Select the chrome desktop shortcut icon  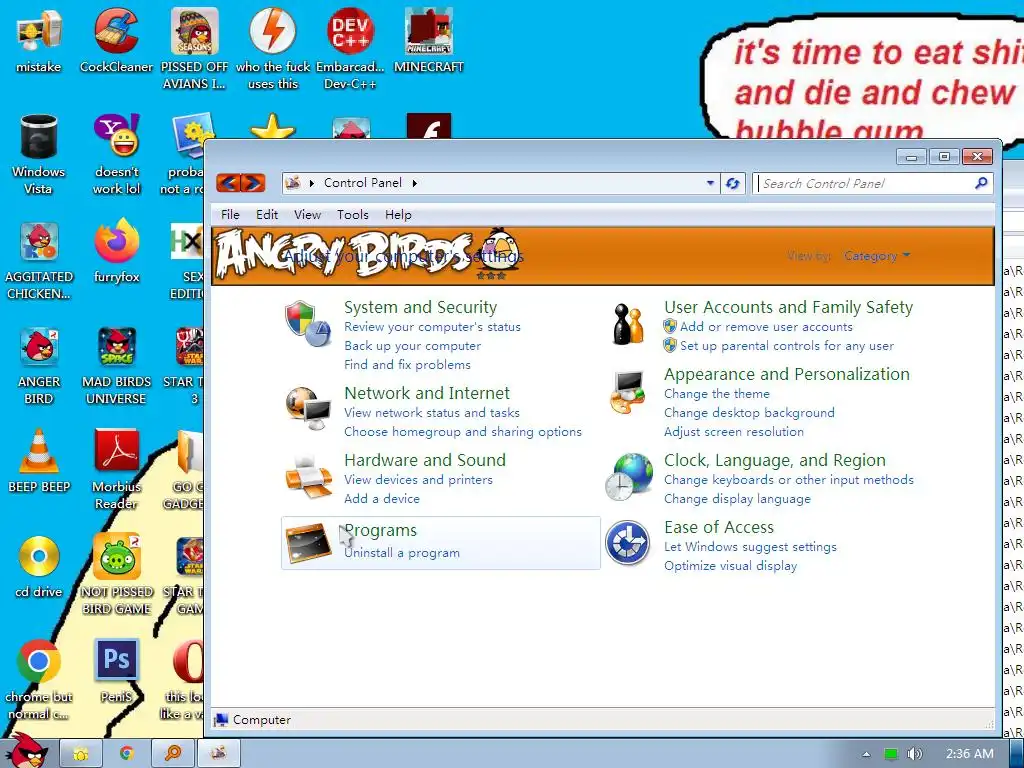tap(39, 661)
